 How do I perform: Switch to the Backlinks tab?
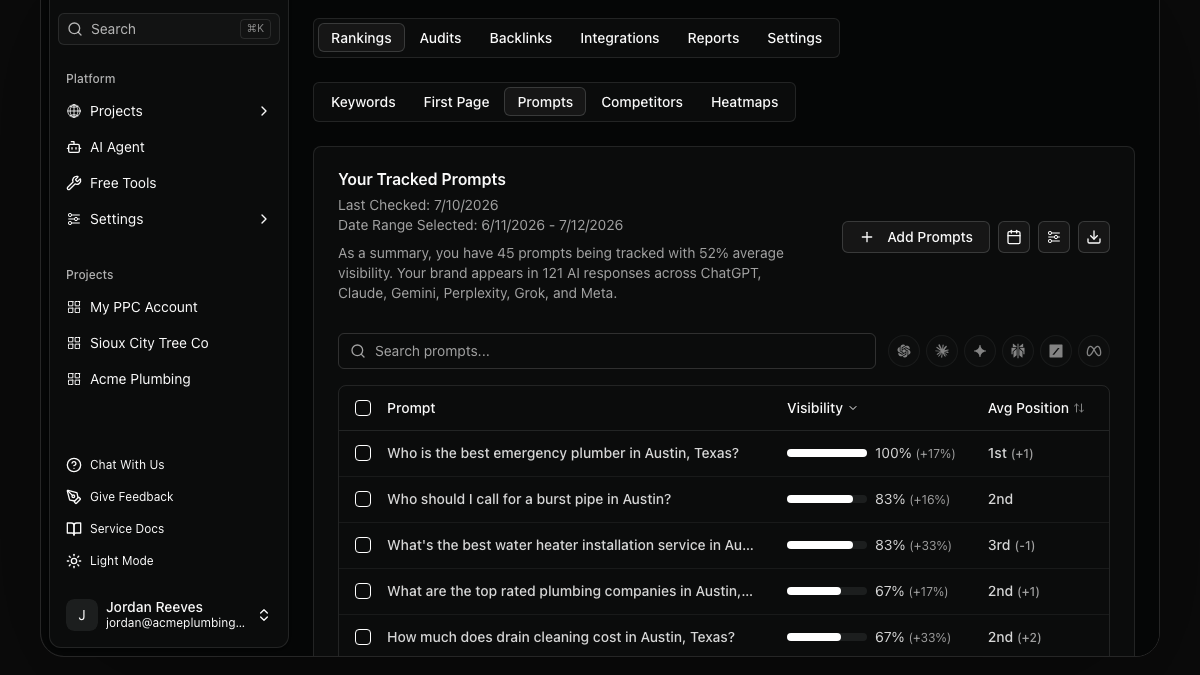coord(520,38)
